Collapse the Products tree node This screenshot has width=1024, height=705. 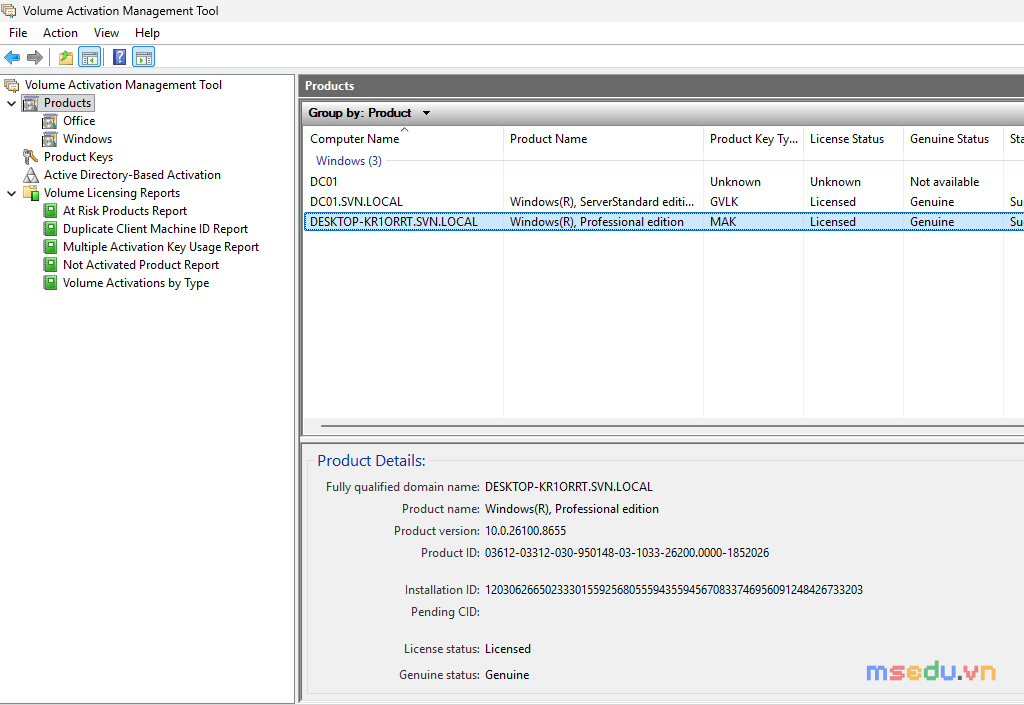tap(11, 103)
